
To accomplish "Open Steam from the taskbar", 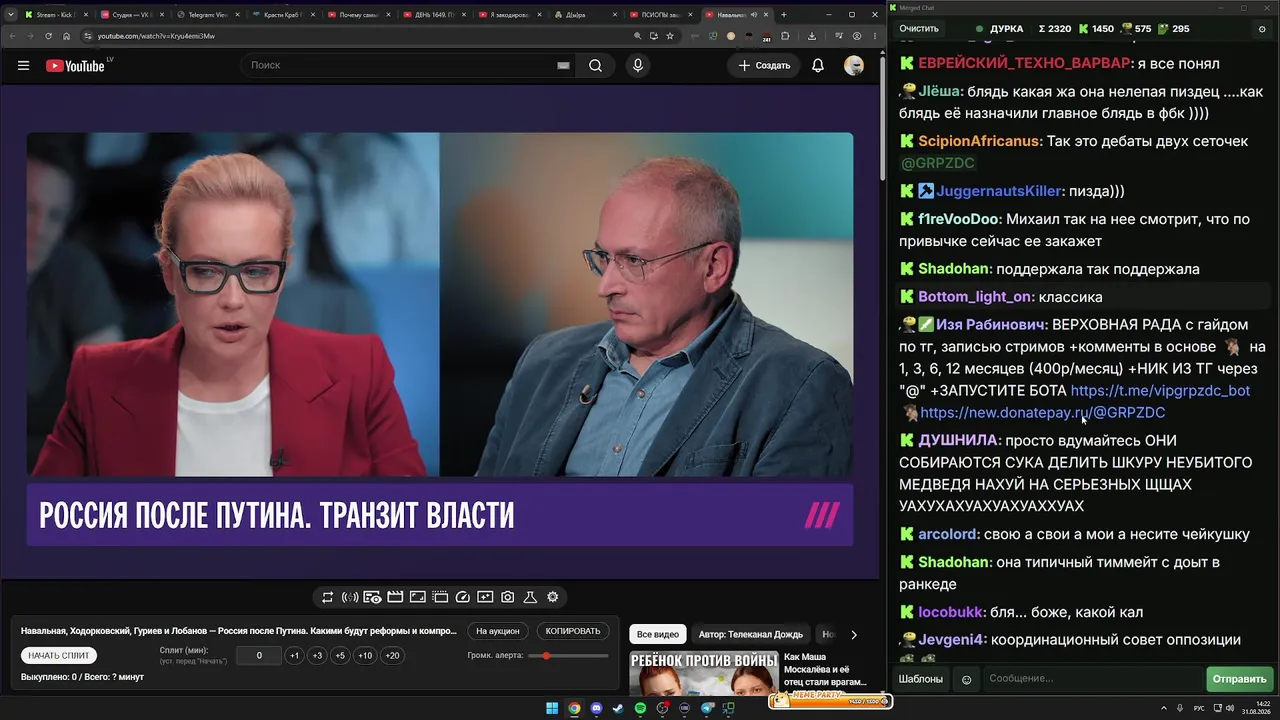I will (x=618, y=708).
